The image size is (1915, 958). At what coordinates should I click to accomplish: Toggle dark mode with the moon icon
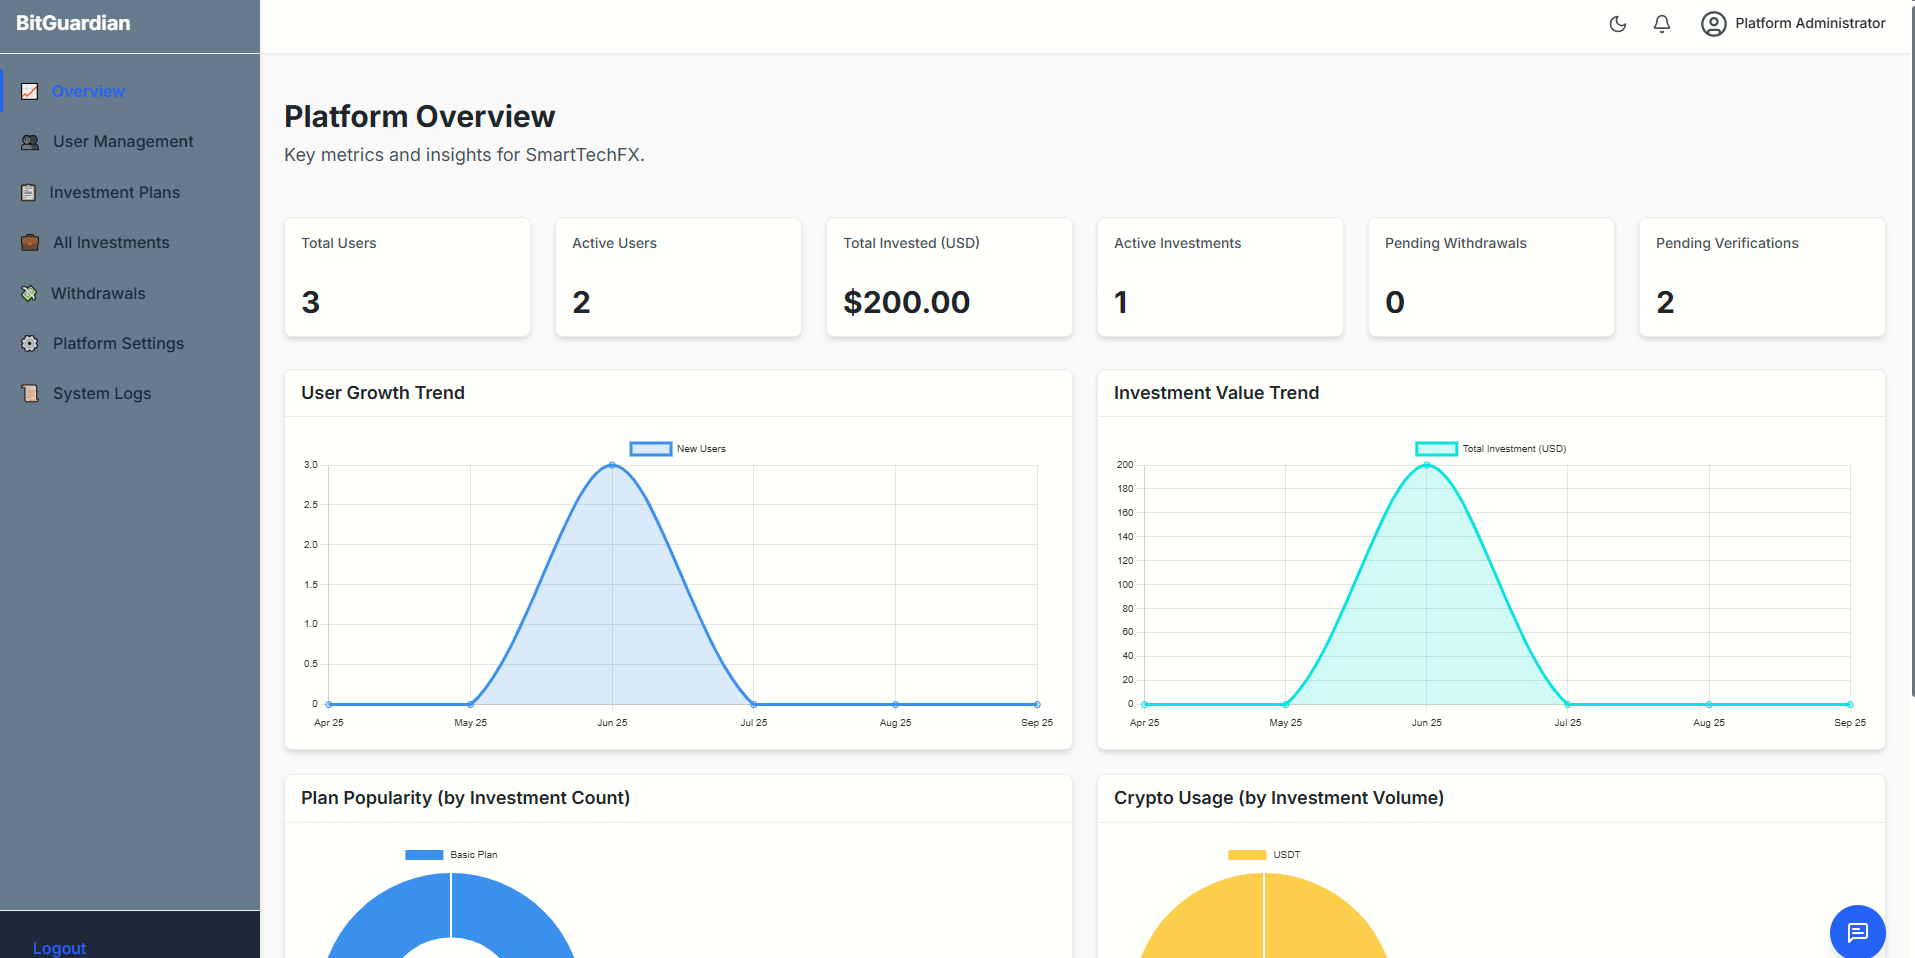pyautogui.click(x=1617, y=24)
